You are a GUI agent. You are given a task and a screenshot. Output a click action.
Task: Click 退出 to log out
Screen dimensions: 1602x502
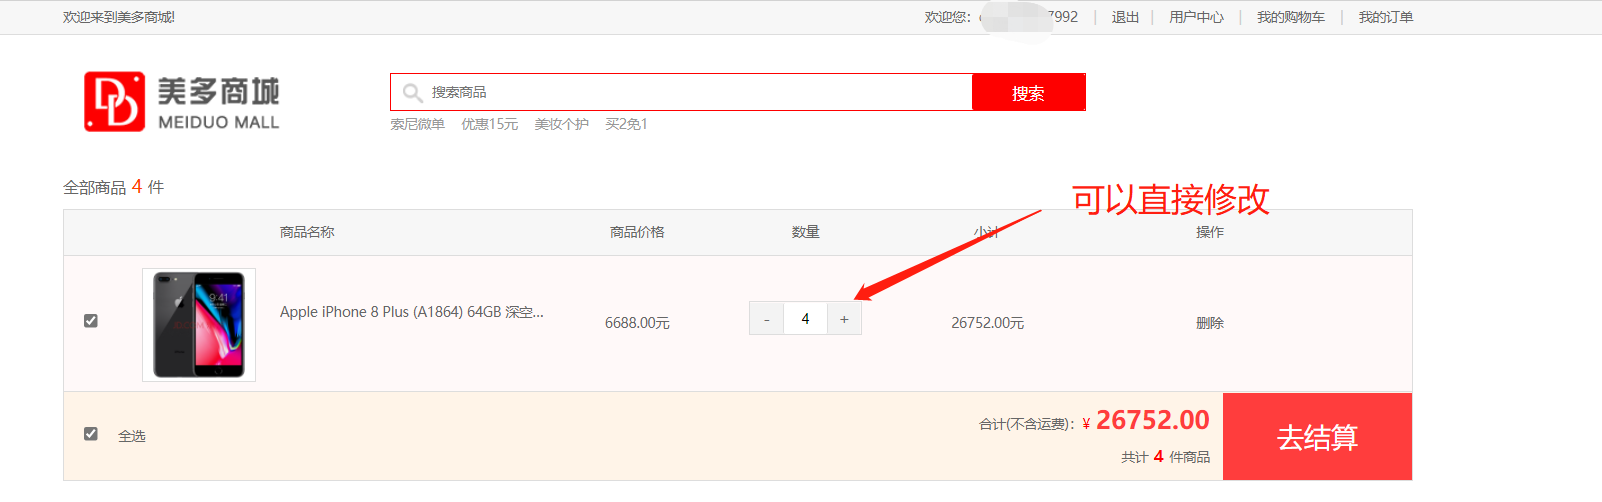tap(1125, 17)
